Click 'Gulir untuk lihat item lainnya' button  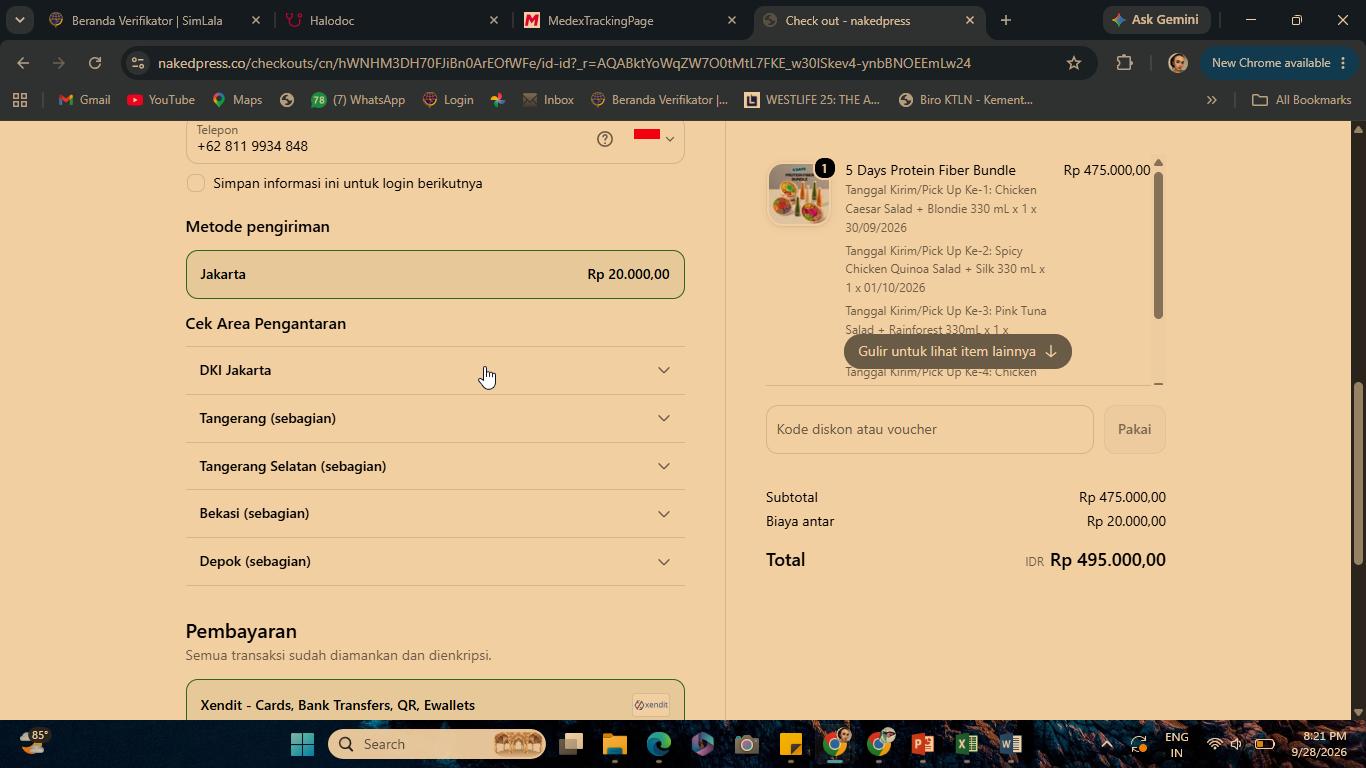point(958,352)
